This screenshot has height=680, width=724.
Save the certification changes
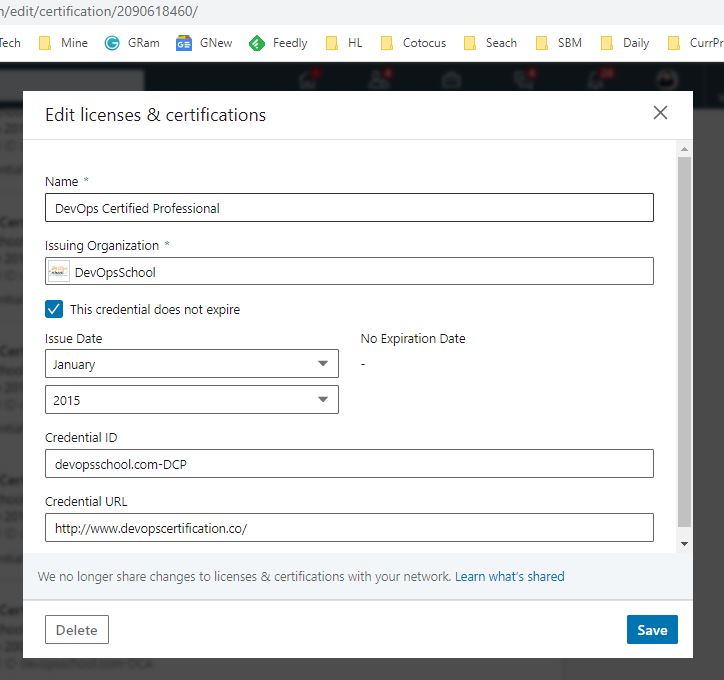coord(652,630)
